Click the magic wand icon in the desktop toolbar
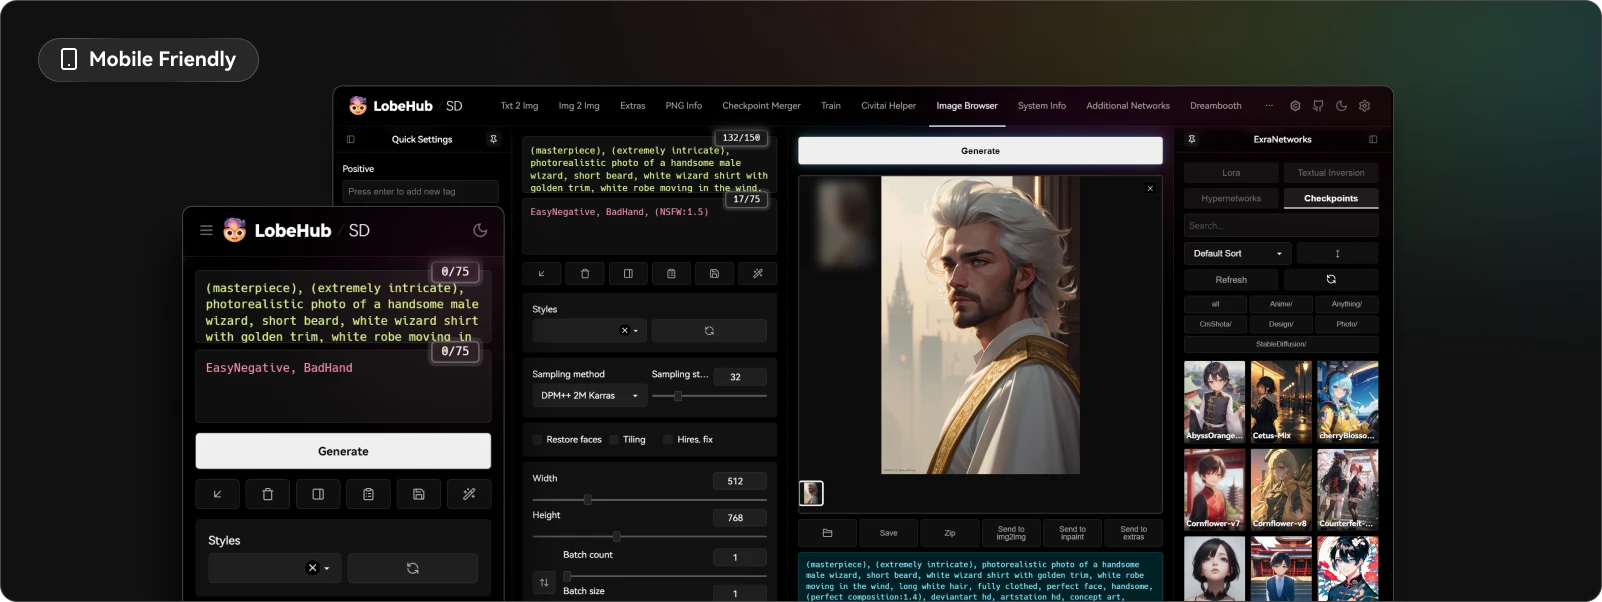The image size is (1602, 602). tap(757, 273)
